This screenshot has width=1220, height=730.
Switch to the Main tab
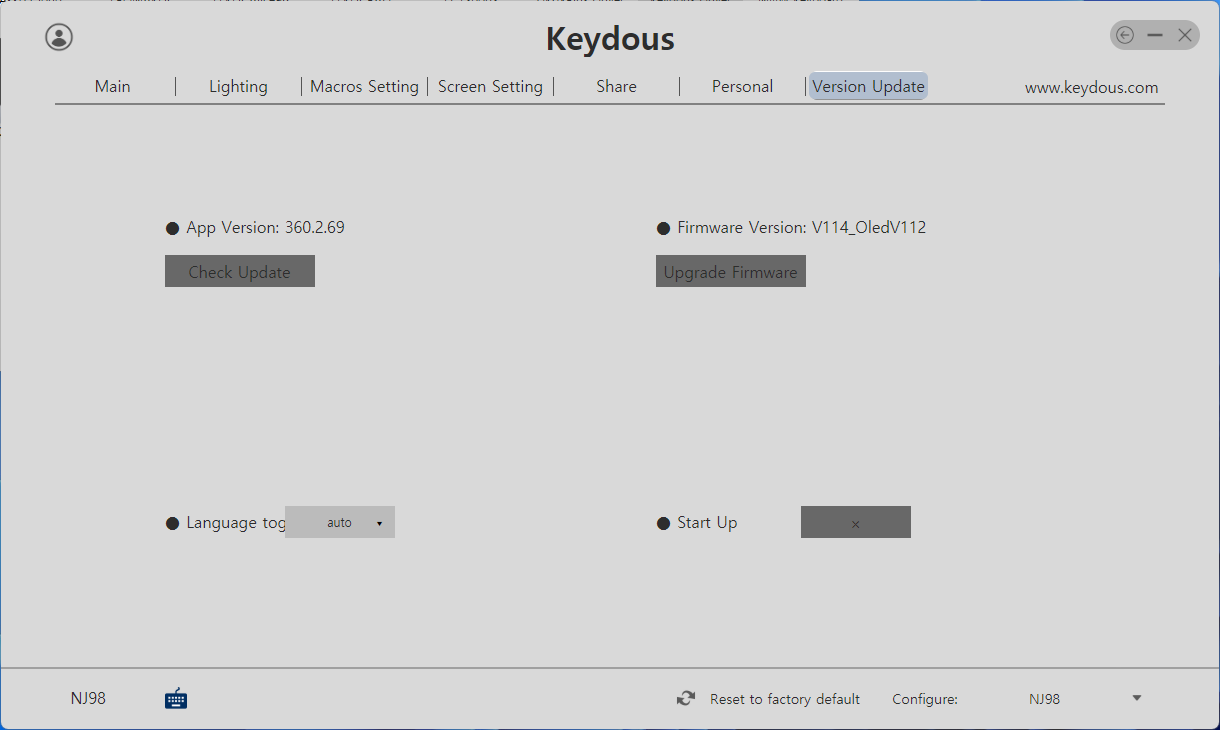point(113,86)
